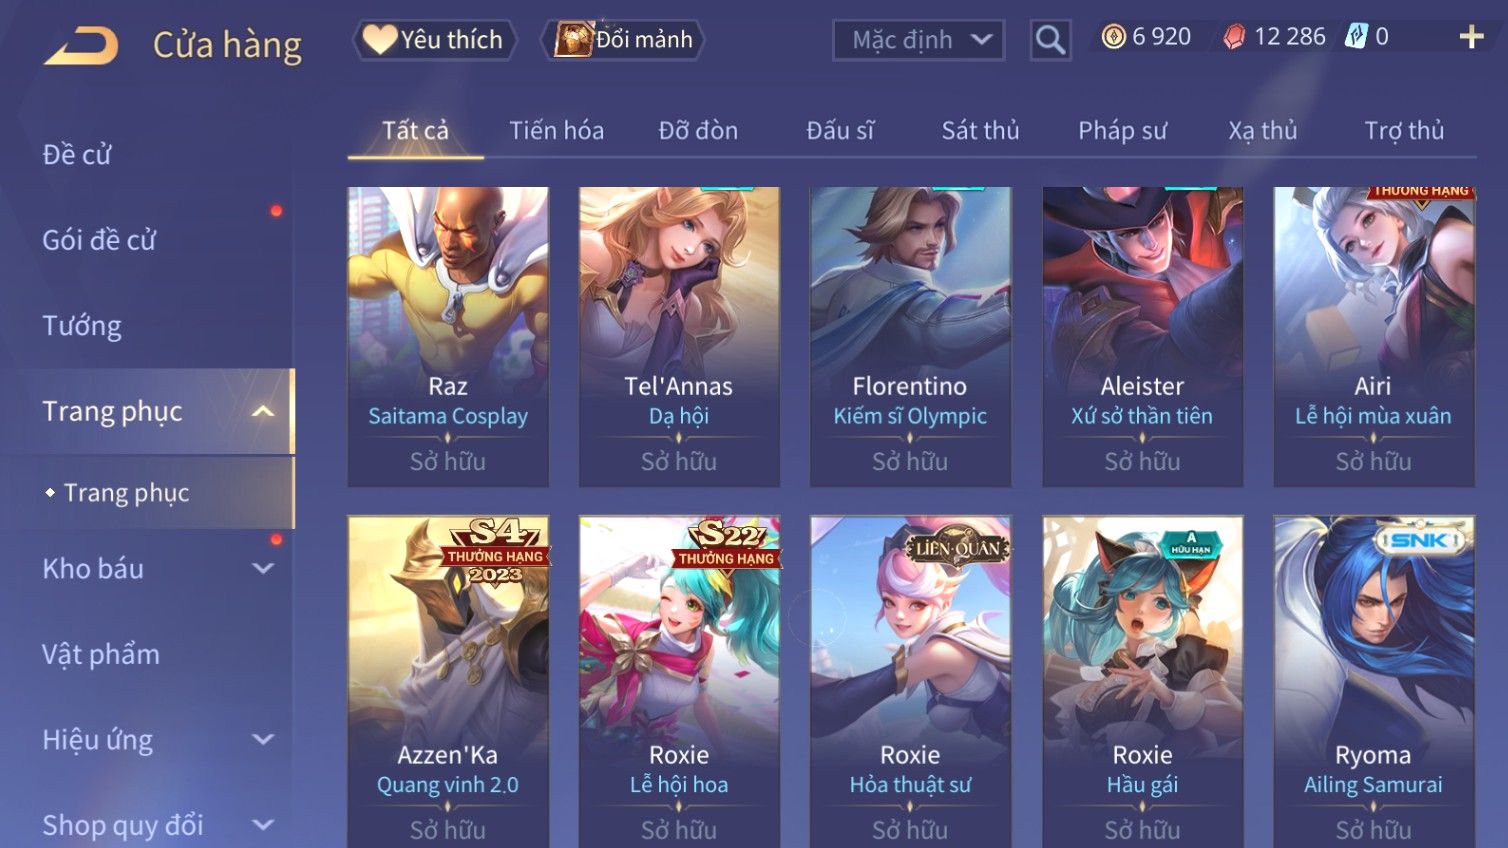1508x848 pixels.
Task: Click the plus icon to add currency
Action: [1471, 37]
